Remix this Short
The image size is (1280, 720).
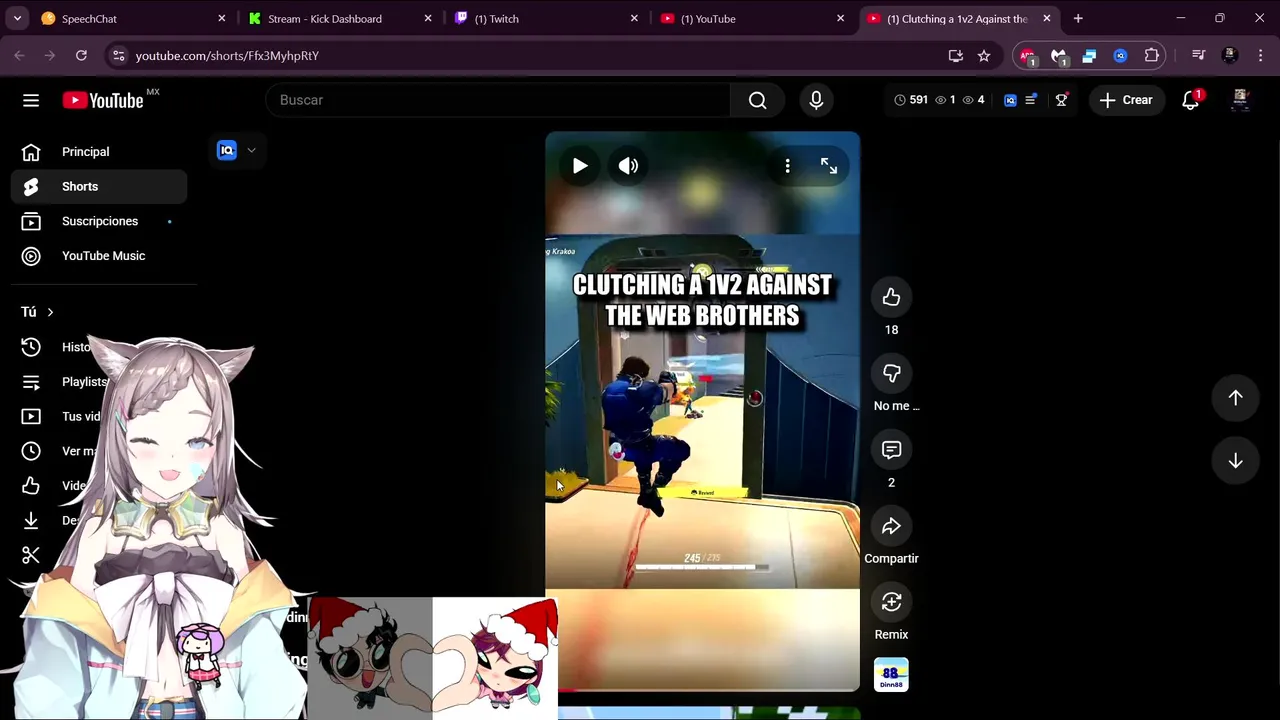[x=891, y=602]
